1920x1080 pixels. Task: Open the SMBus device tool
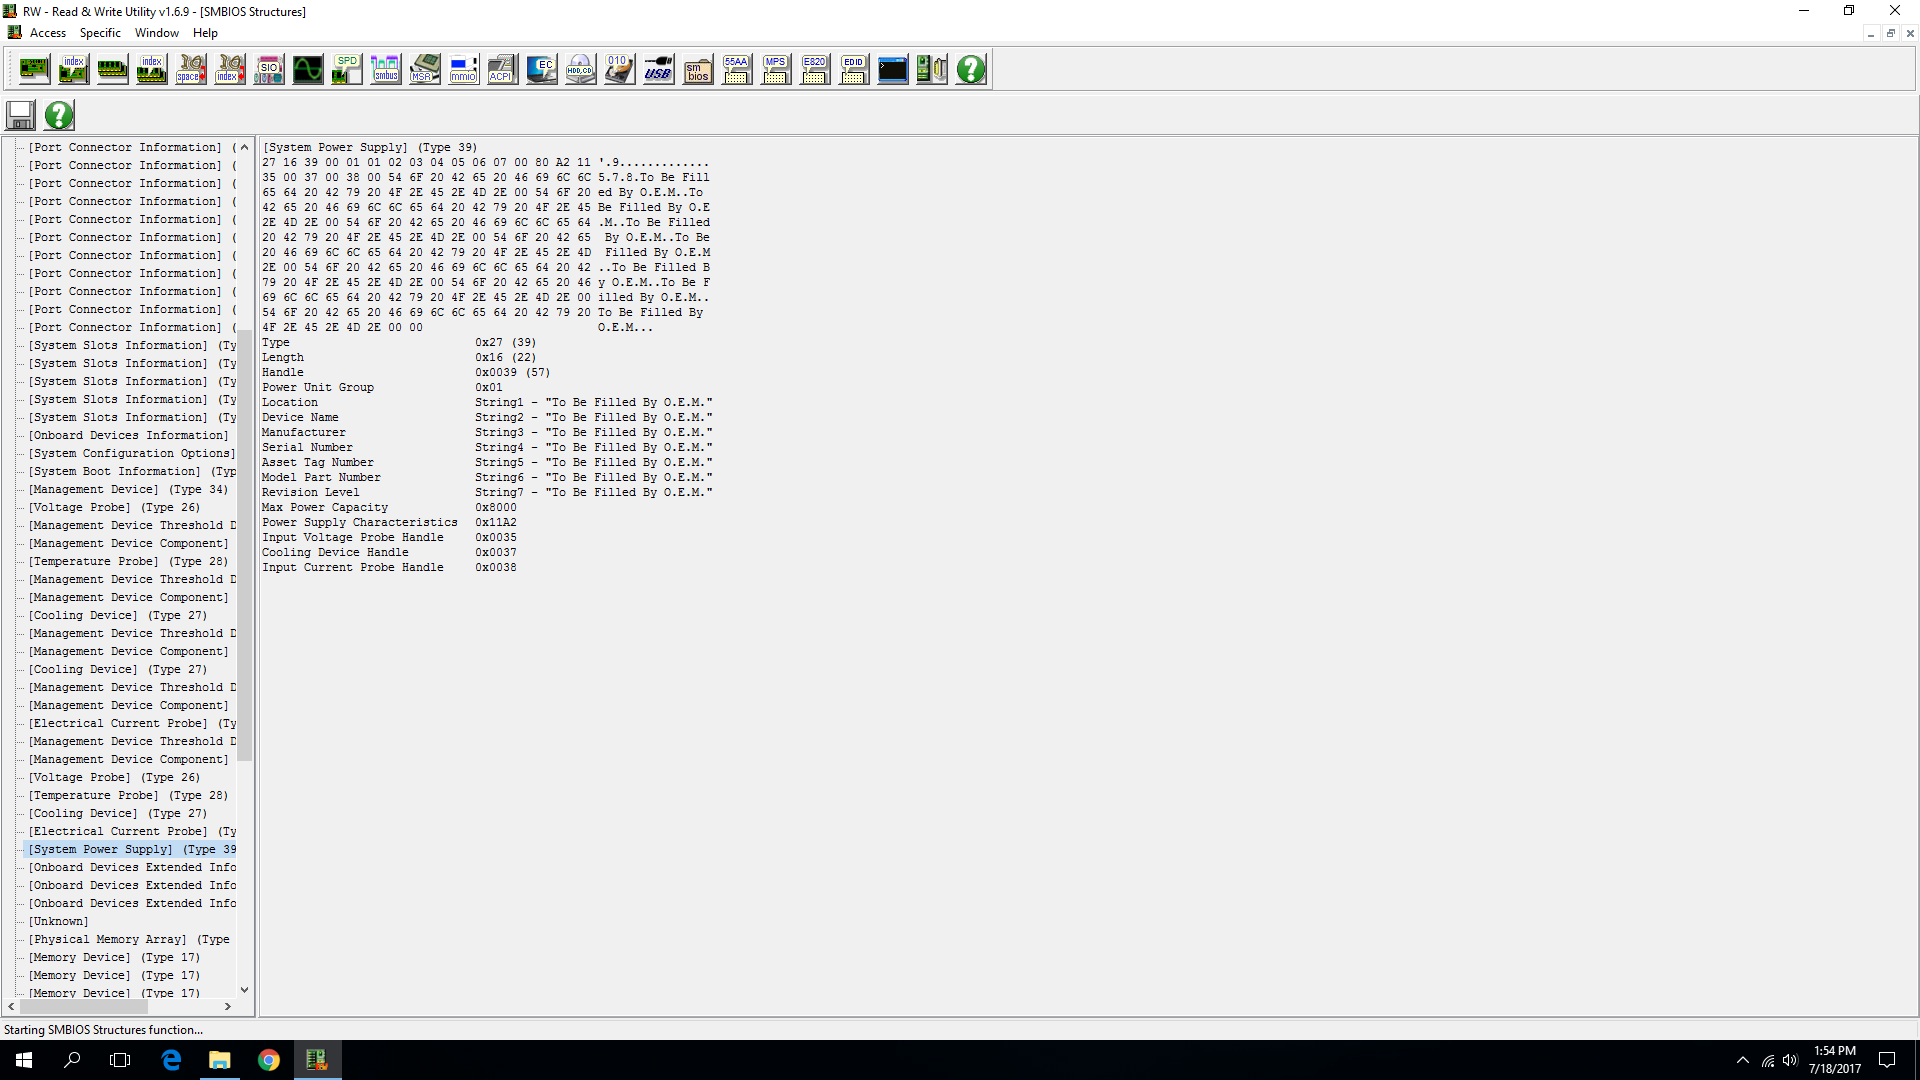pos(385,69)
